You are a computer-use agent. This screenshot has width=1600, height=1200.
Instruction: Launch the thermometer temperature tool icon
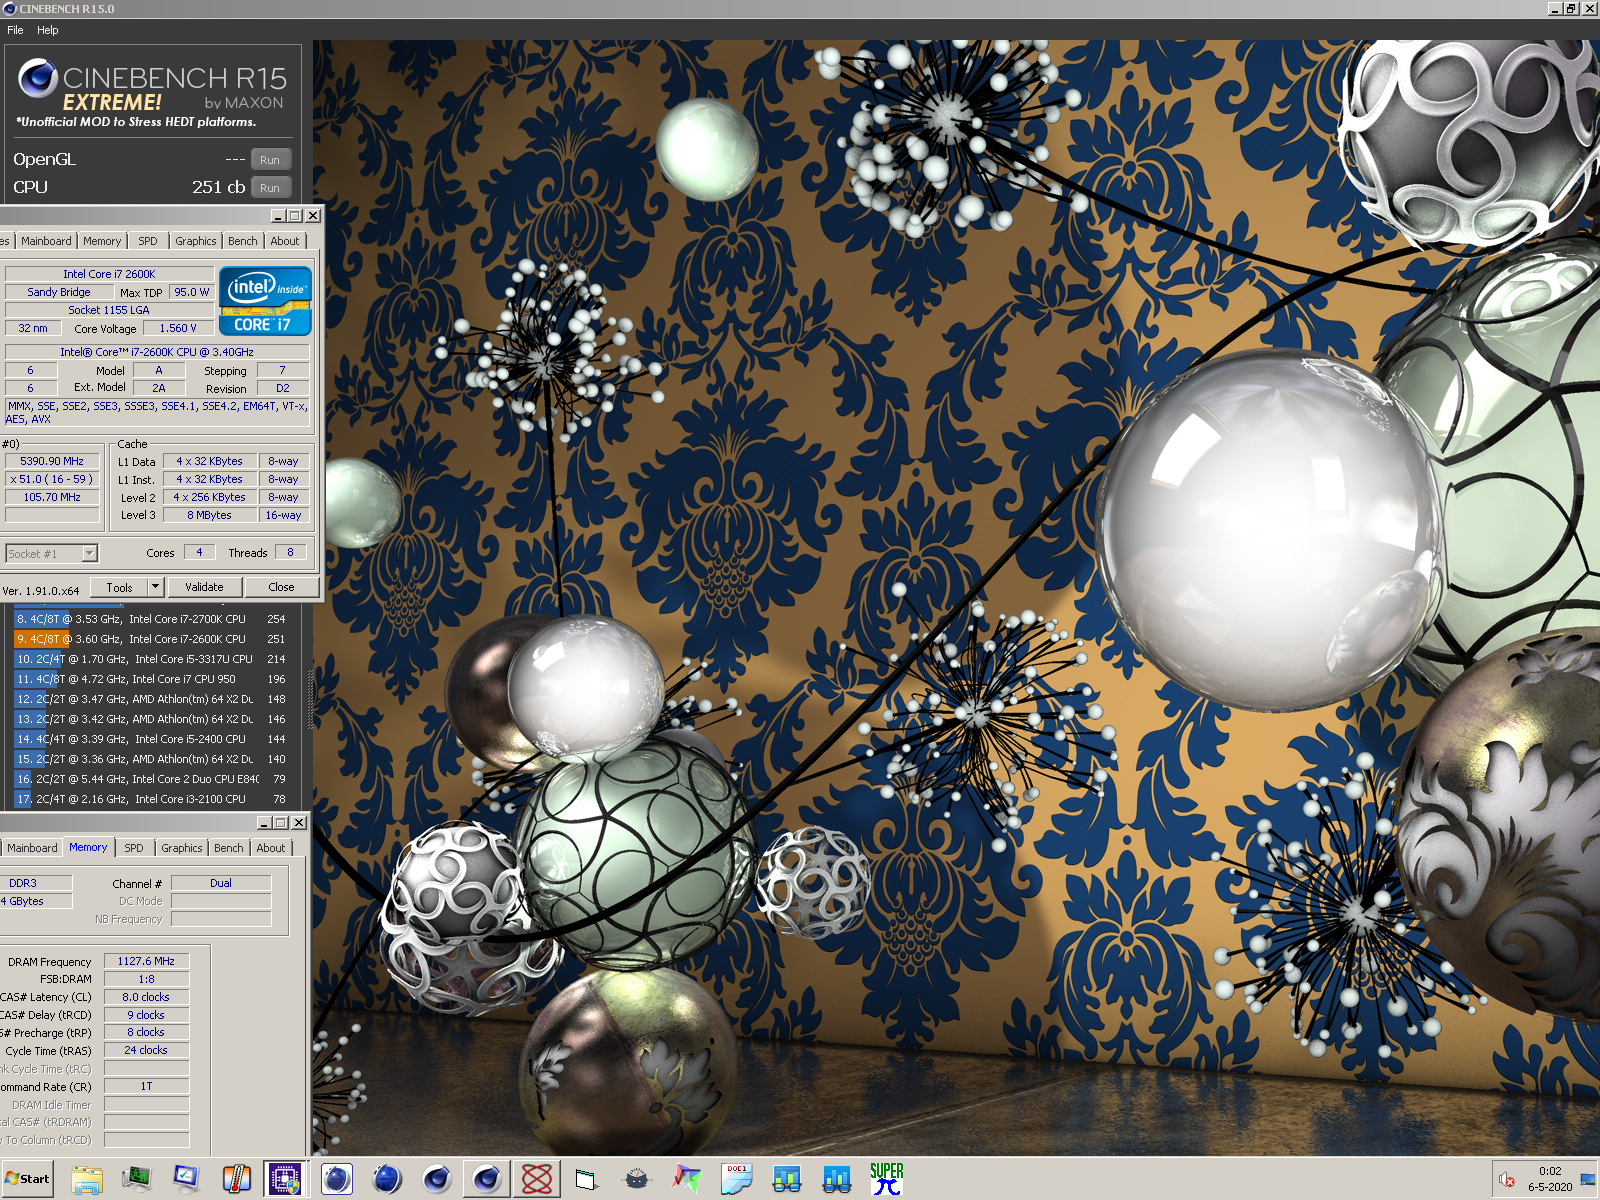237,1180
